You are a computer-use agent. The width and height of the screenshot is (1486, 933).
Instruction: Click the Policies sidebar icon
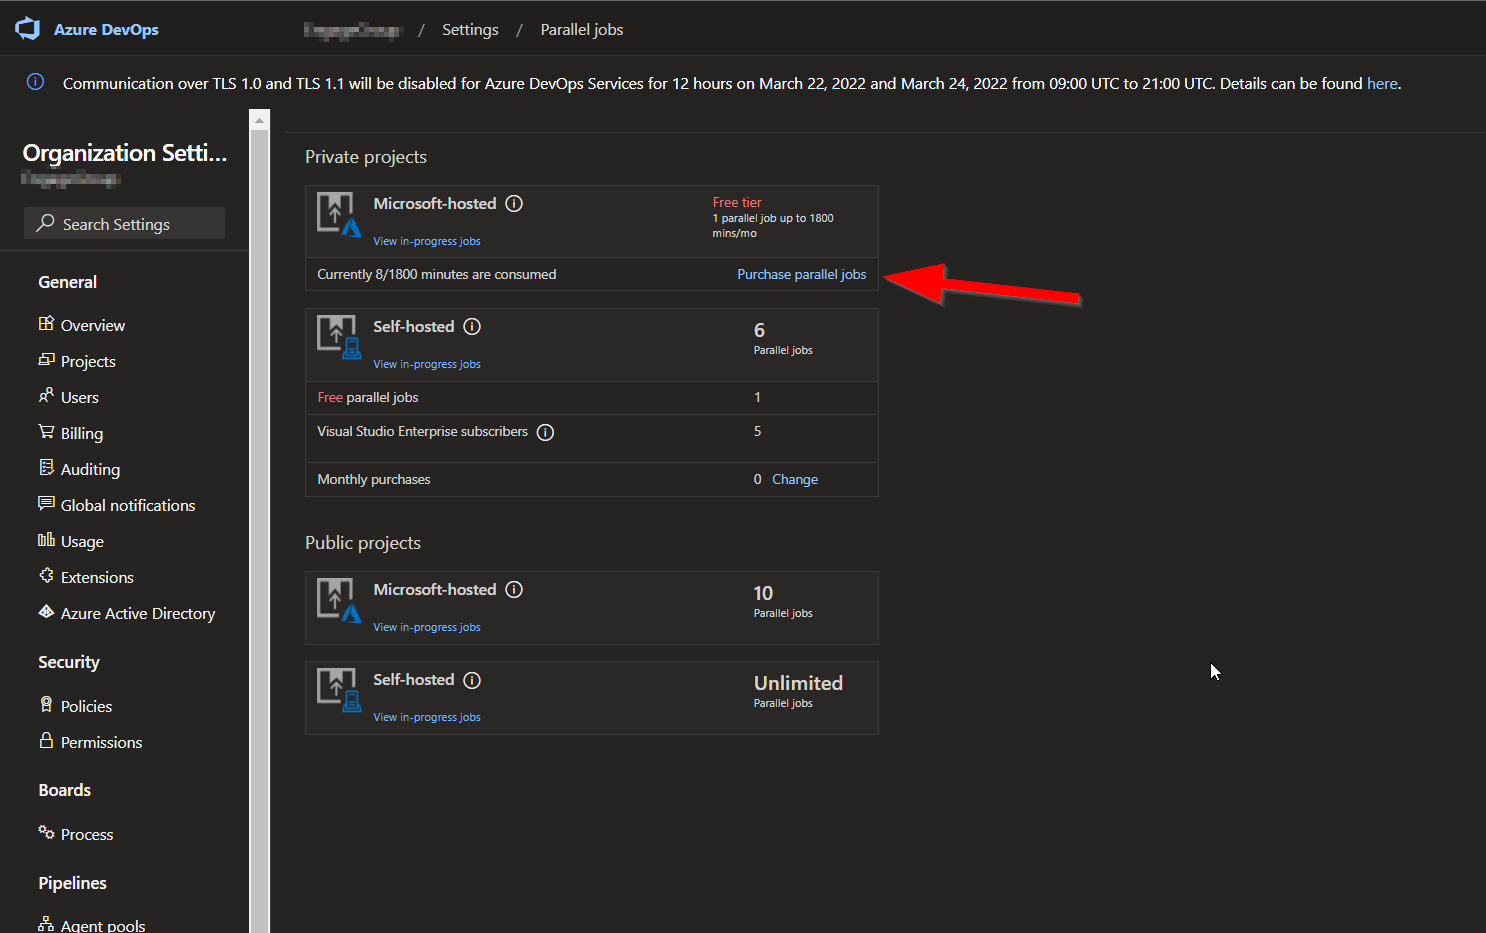pos(46,704)
